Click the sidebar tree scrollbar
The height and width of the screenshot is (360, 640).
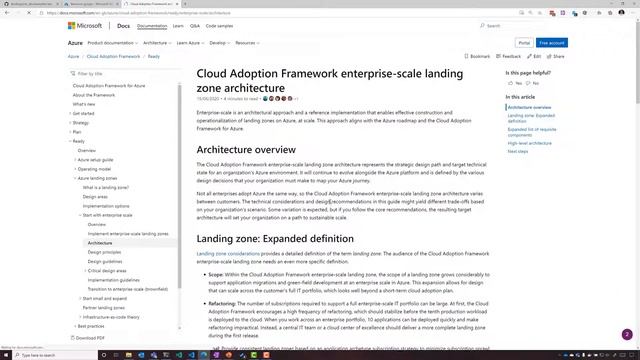tap(179, 186)
